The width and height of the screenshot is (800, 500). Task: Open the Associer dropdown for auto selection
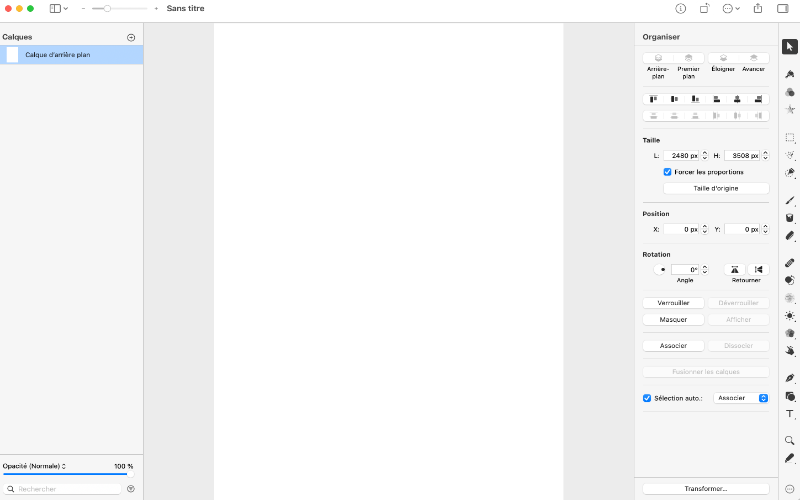(x=741, y=398)
